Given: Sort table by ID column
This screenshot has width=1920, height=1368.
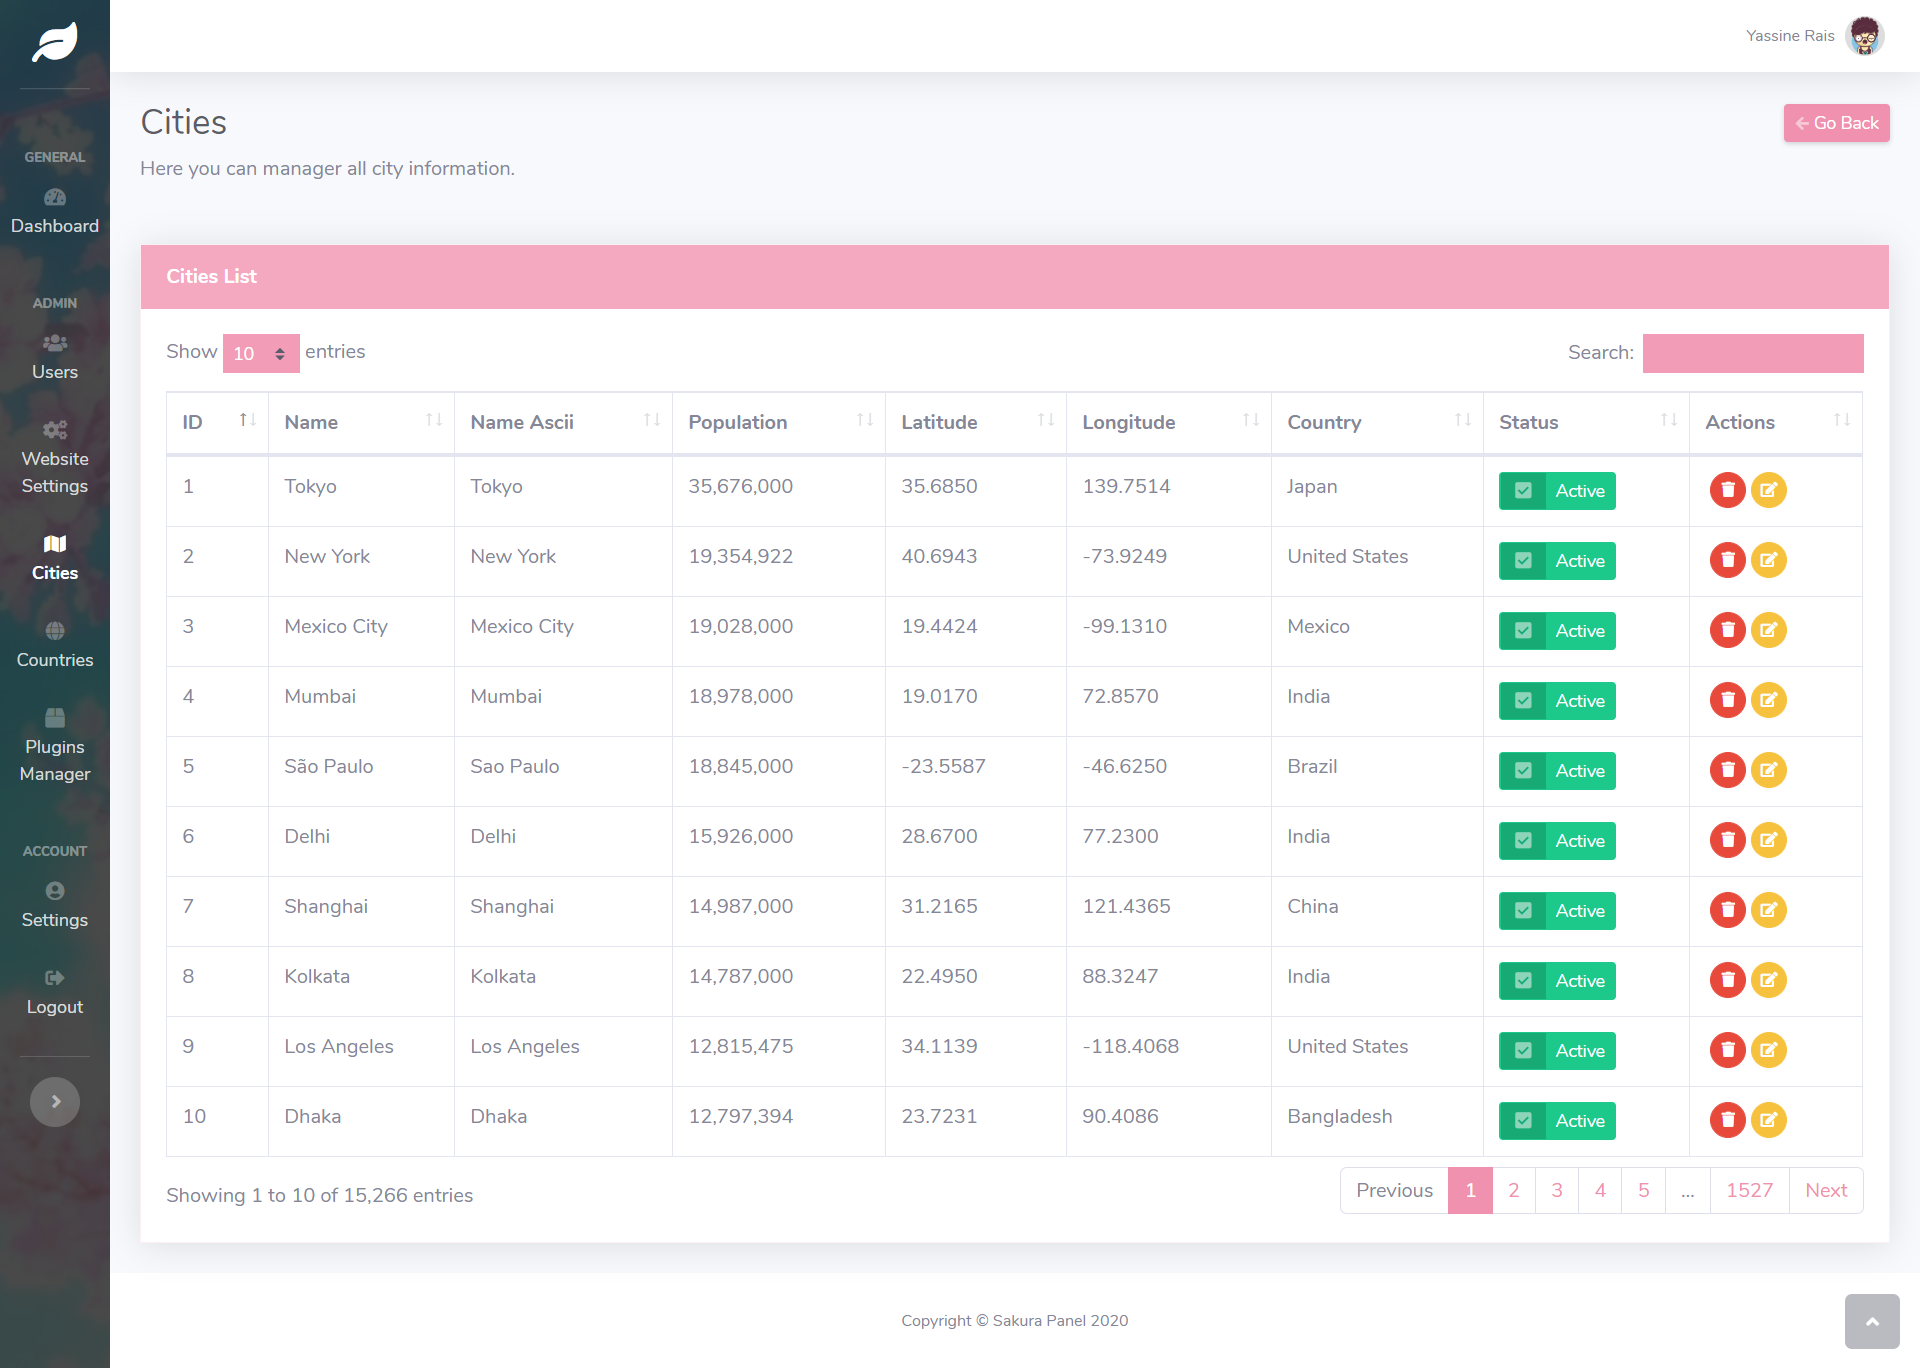Looking at the screenshot, I should [x=217, y=422].
